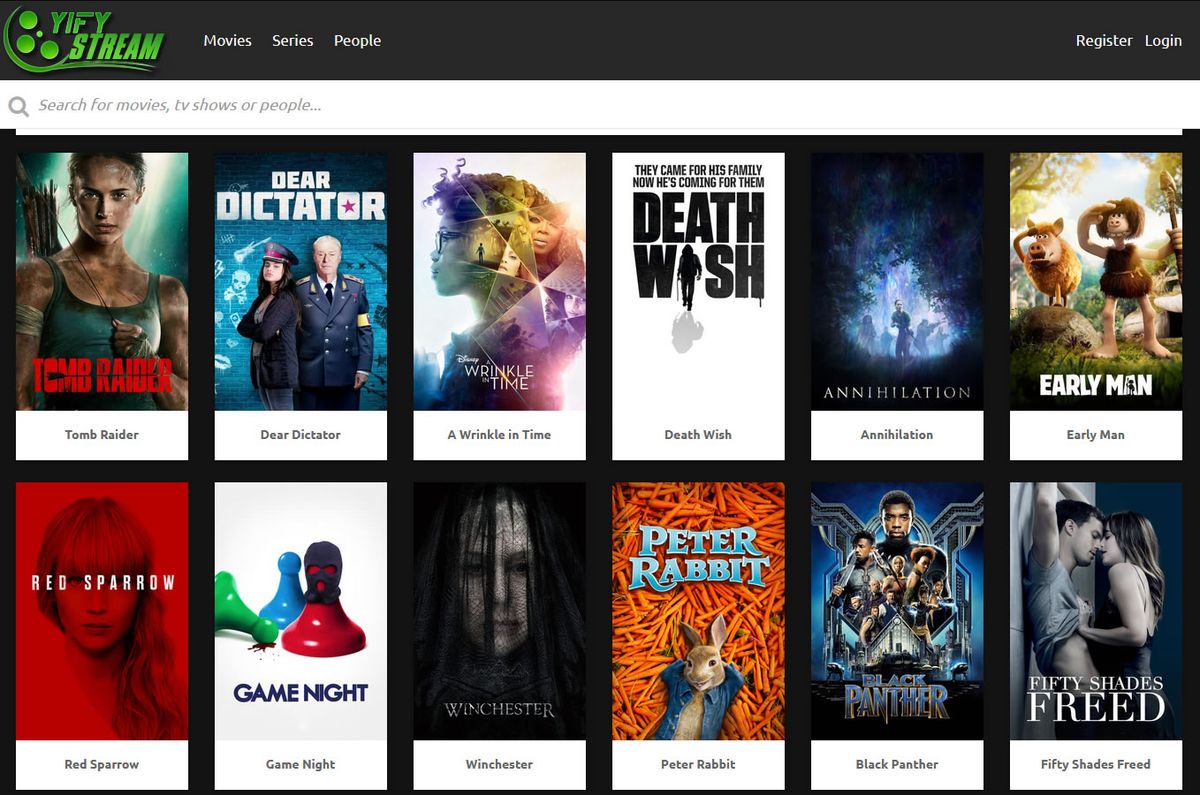Select the Black Panther title caption
The height and width of the screenshot is (795, 1200).
click(897, 765)
